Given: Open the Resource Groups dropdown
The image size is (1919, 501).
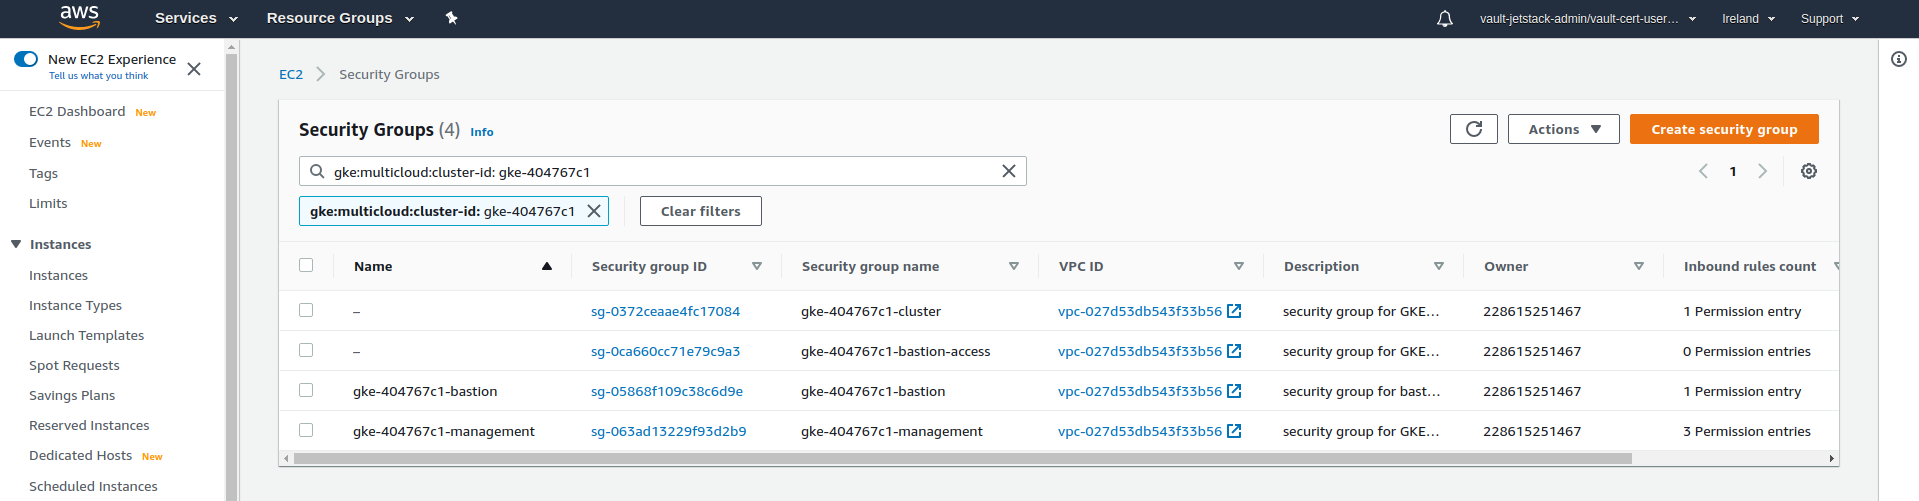Looking at the screenshot, I should coord(340,18).
